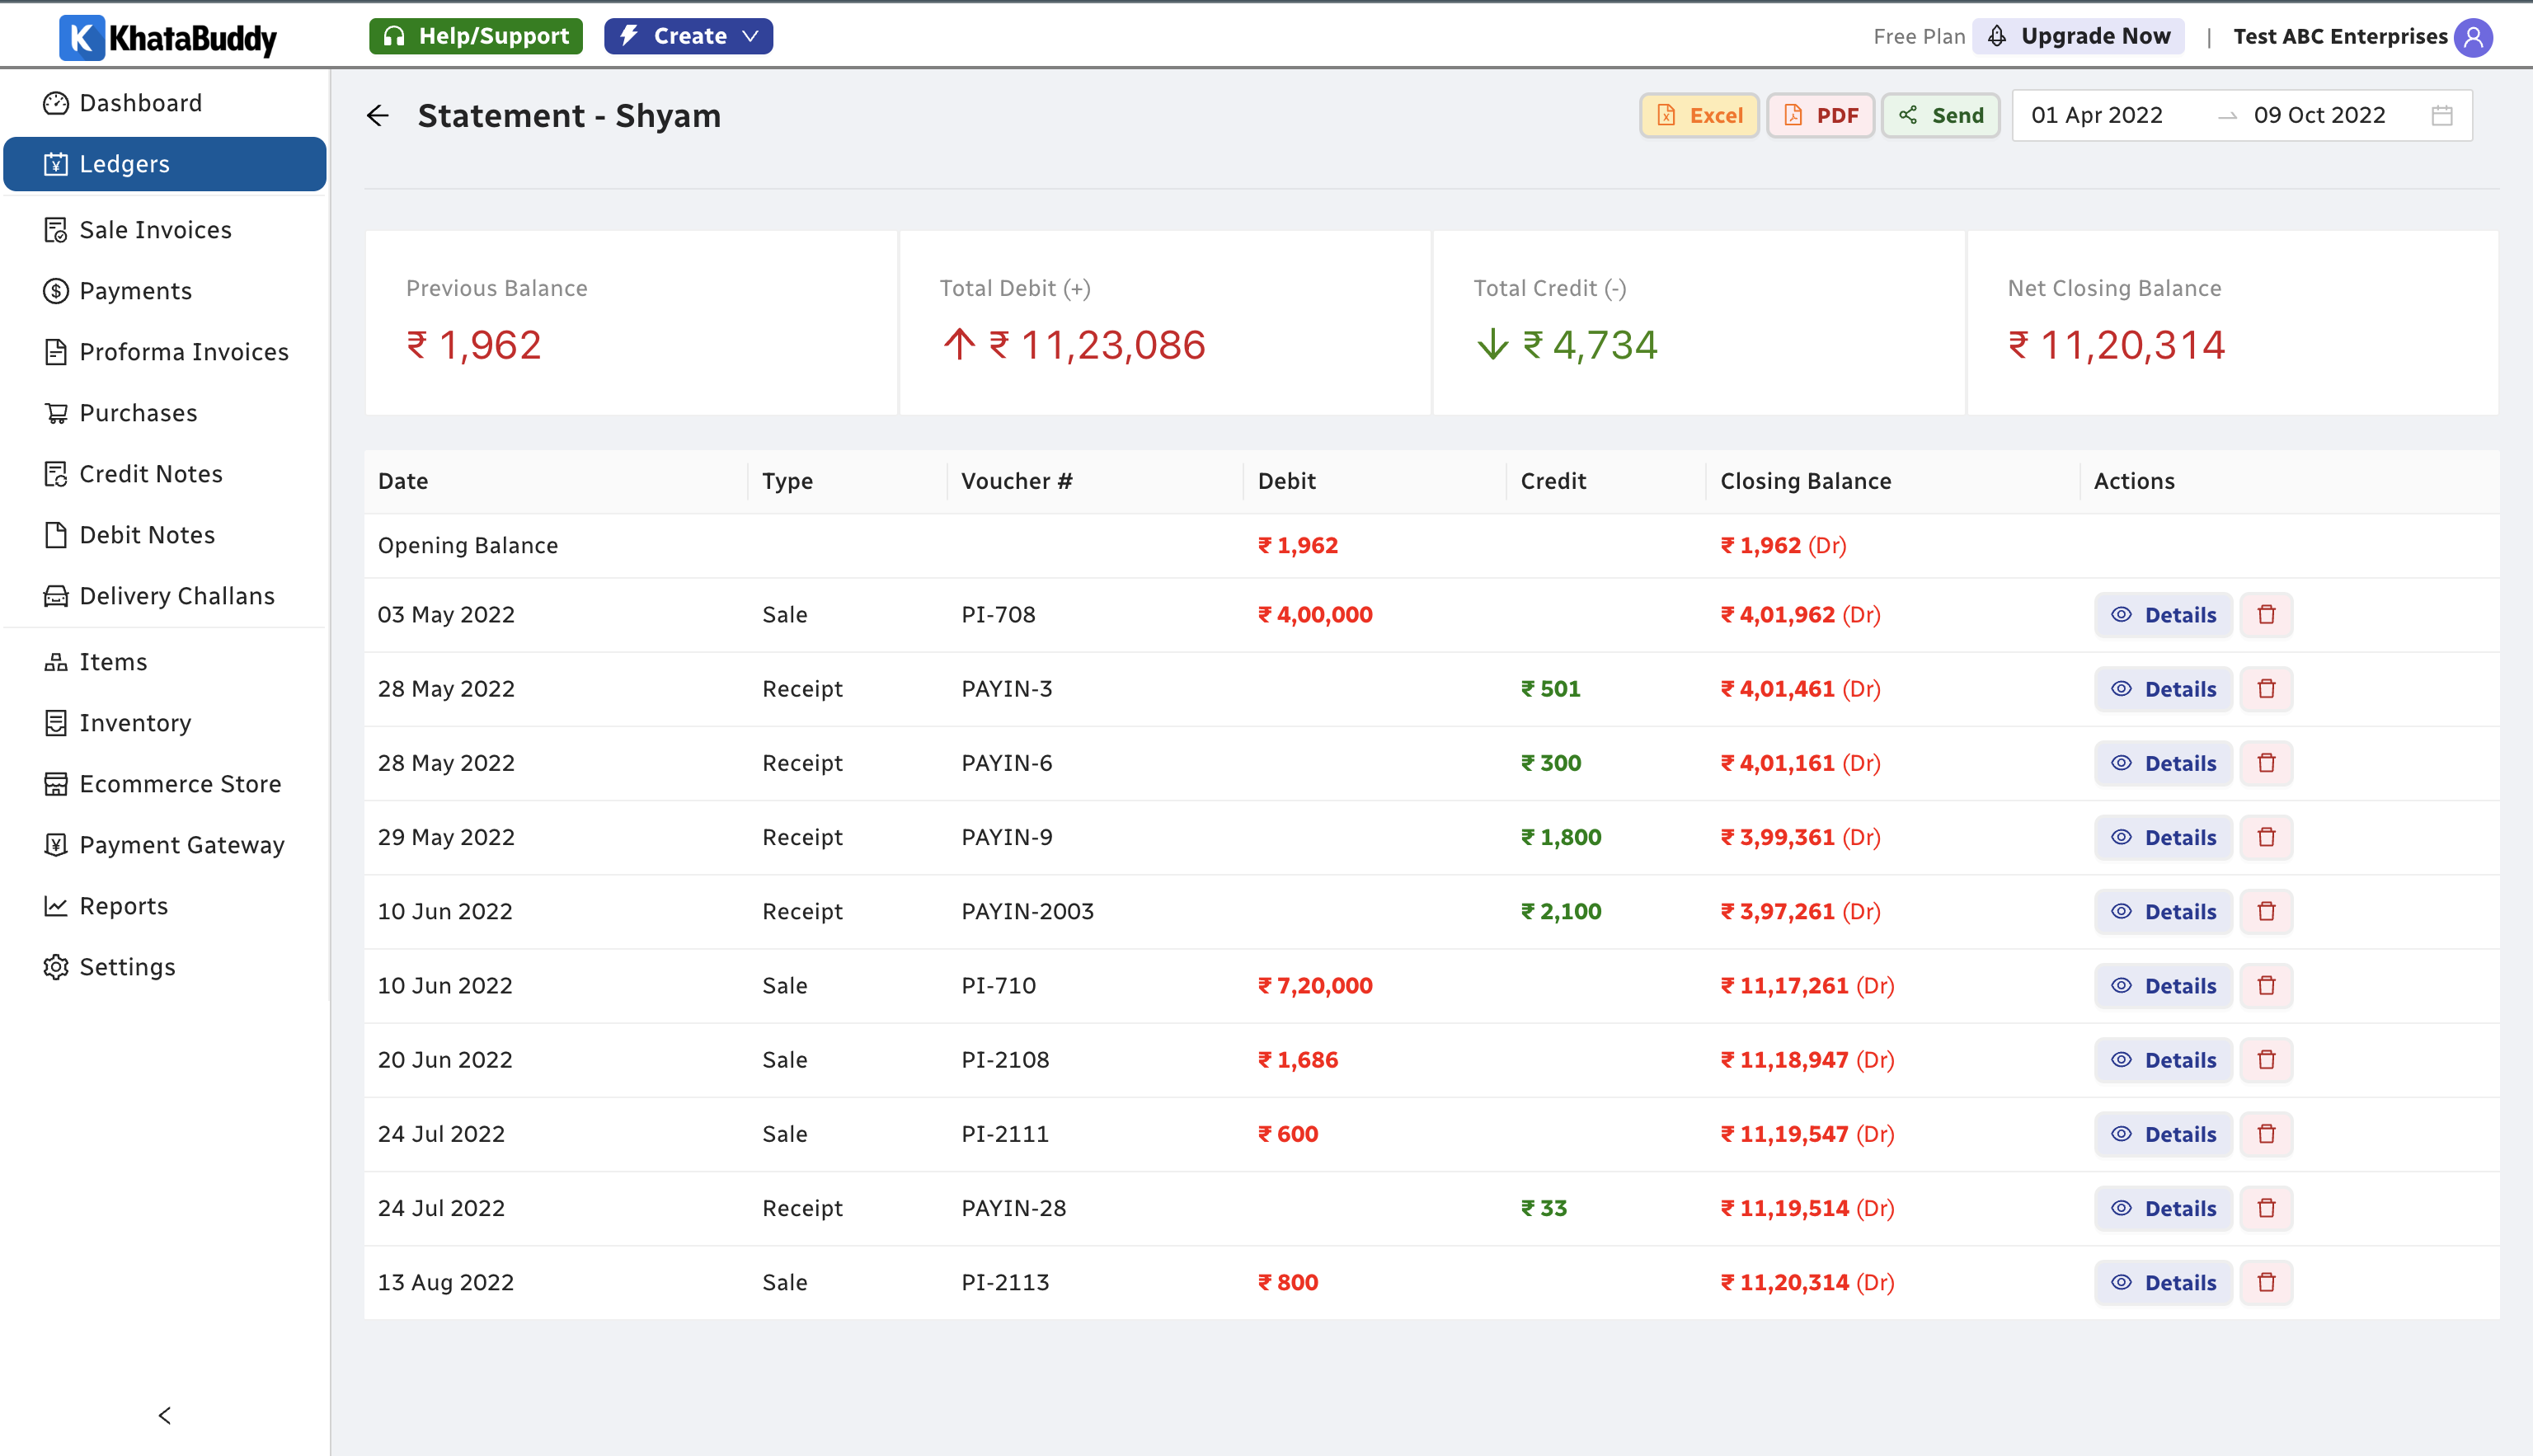Collapse the sidebar with the chevron

[x=165, y=1415]
